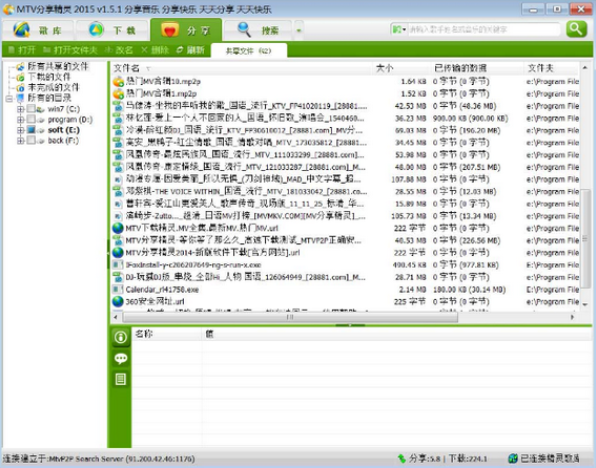The height and width of the screenshot is (468, 596).
Task: Click icon of MTV分享精灵-等你等了那么久 row
Action: pos(118,240)
